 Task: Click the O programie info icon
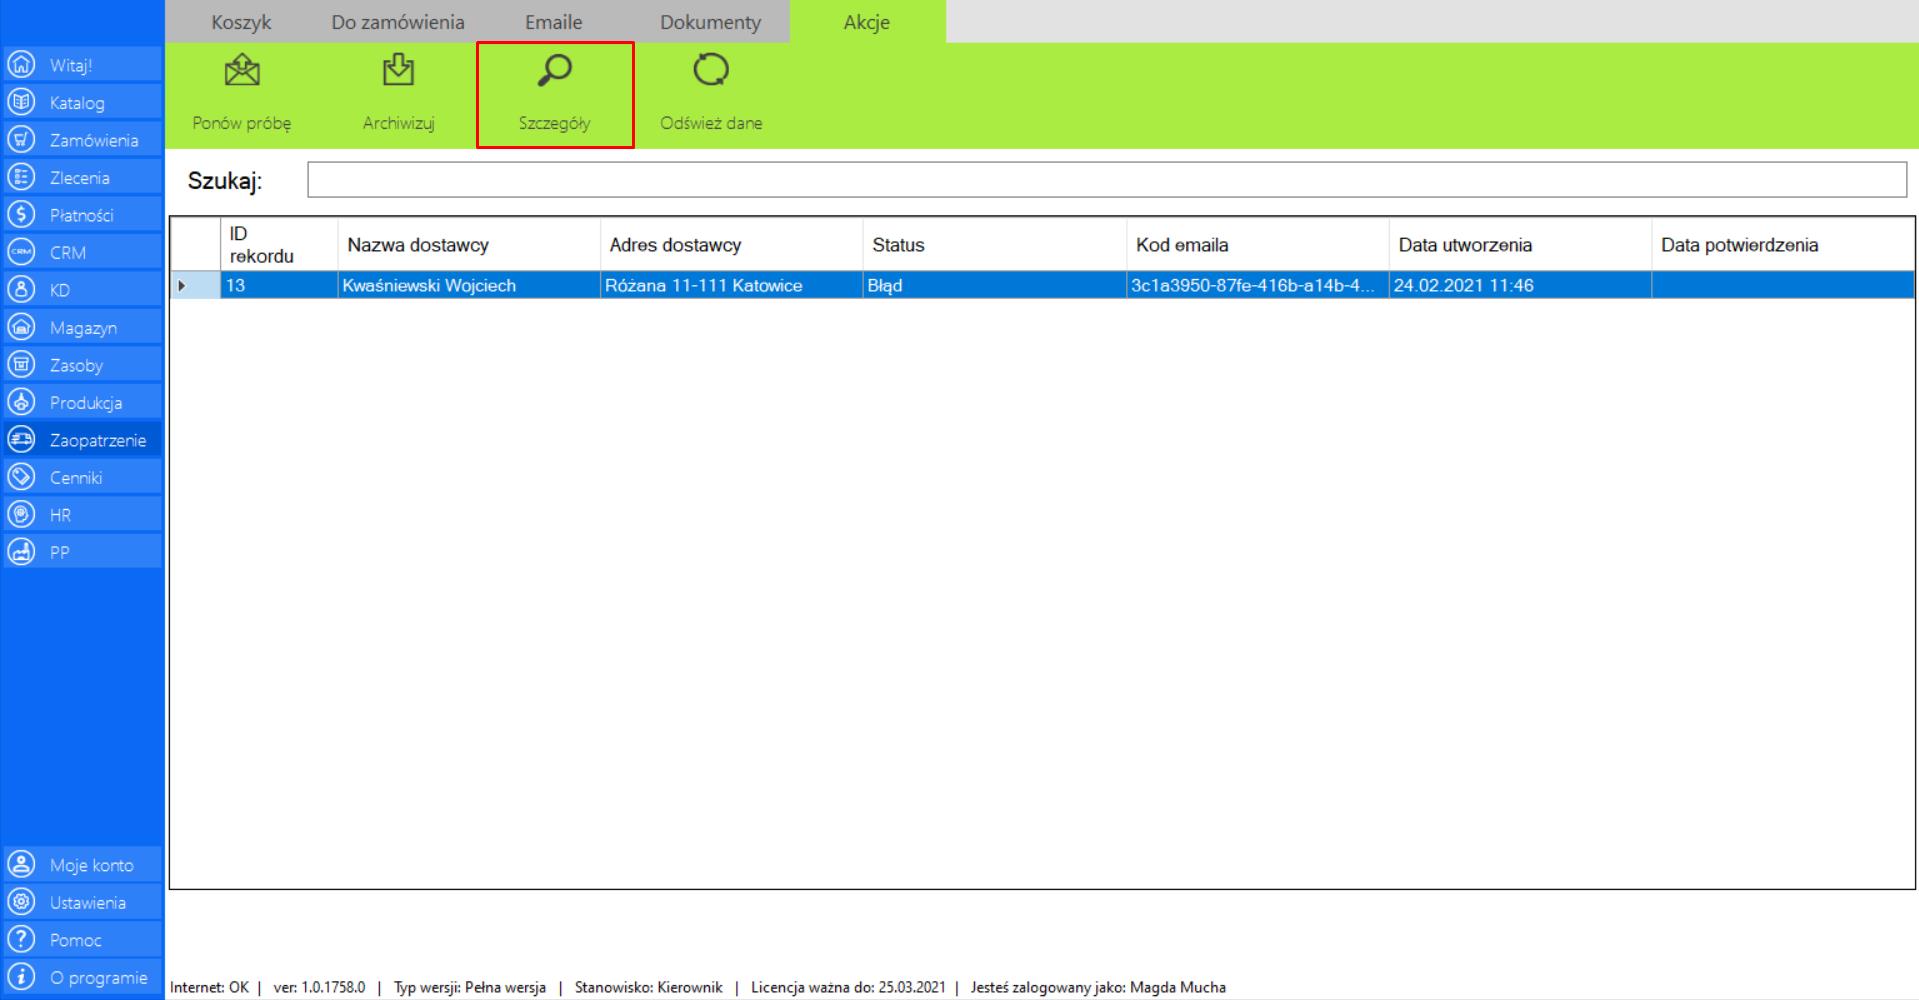(21, 977)
